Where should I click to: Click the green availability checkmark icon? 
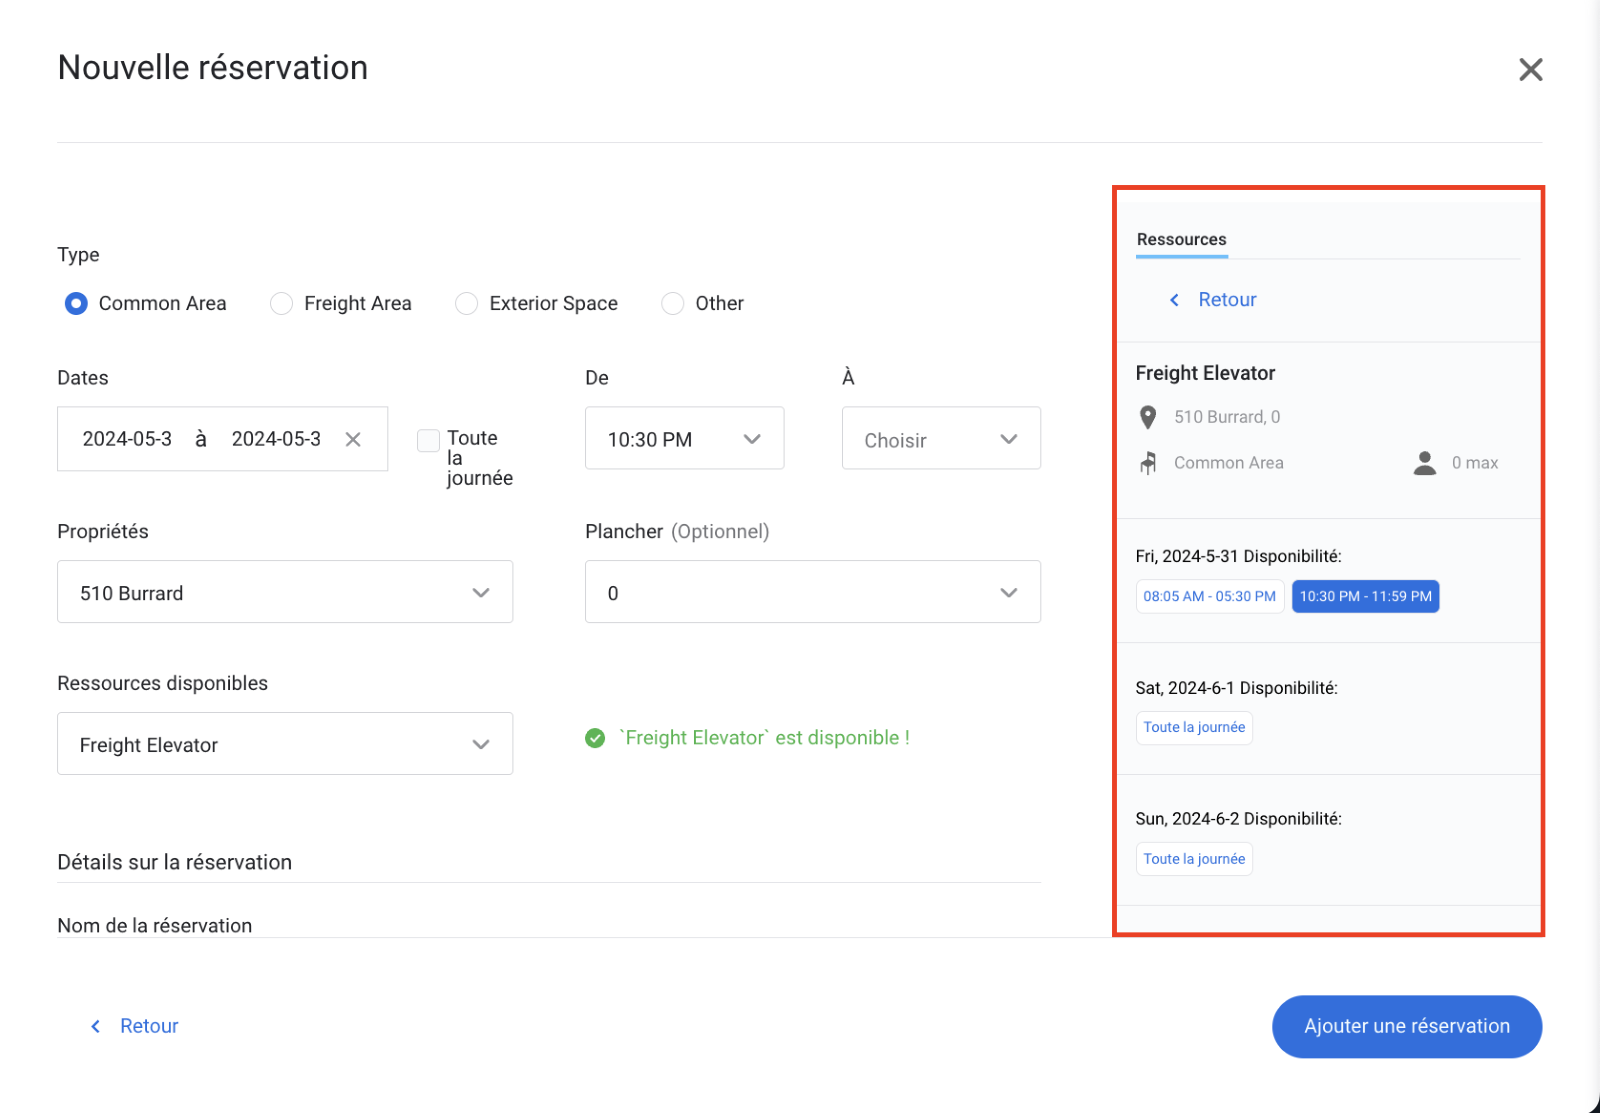click(595, 738)
